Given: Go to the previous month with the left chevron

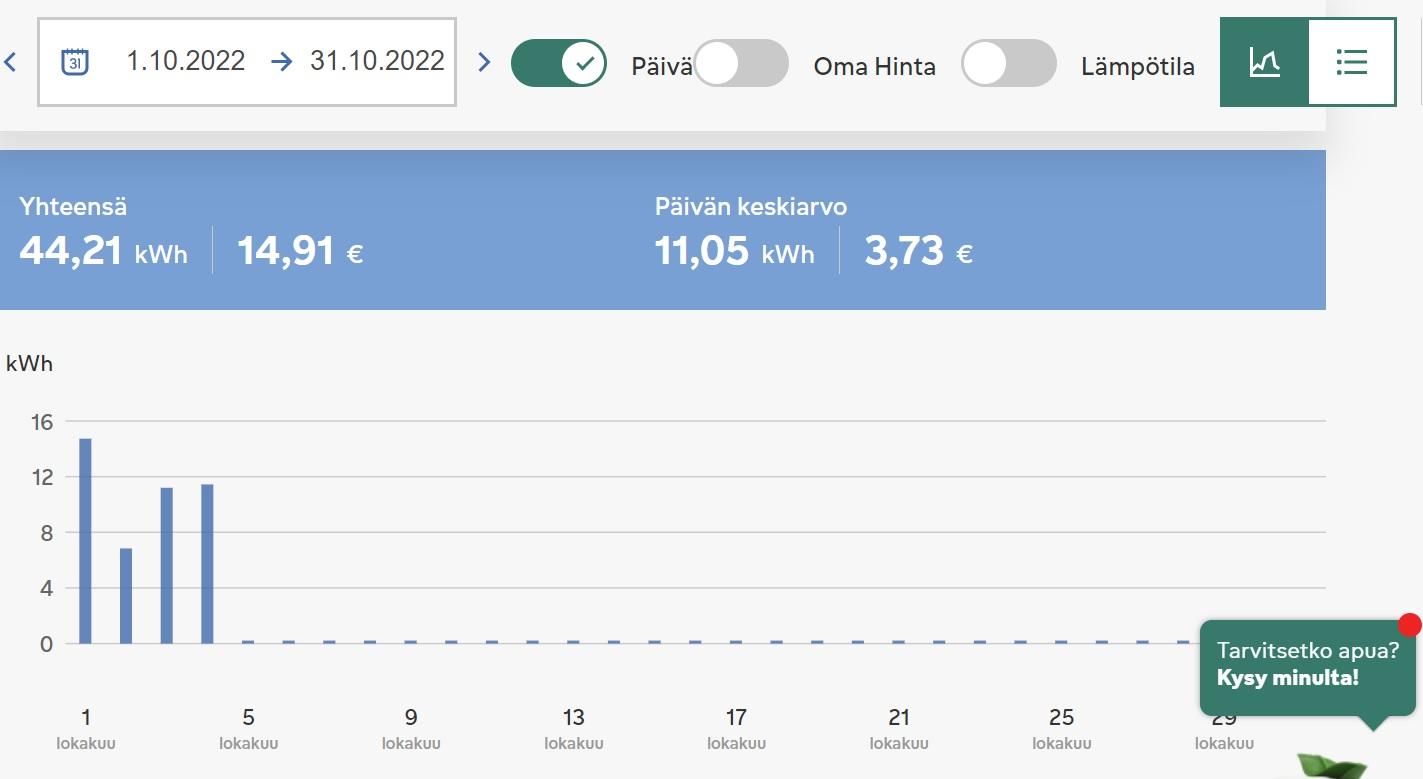Looking at the screenshot, I should click(11, 62).
